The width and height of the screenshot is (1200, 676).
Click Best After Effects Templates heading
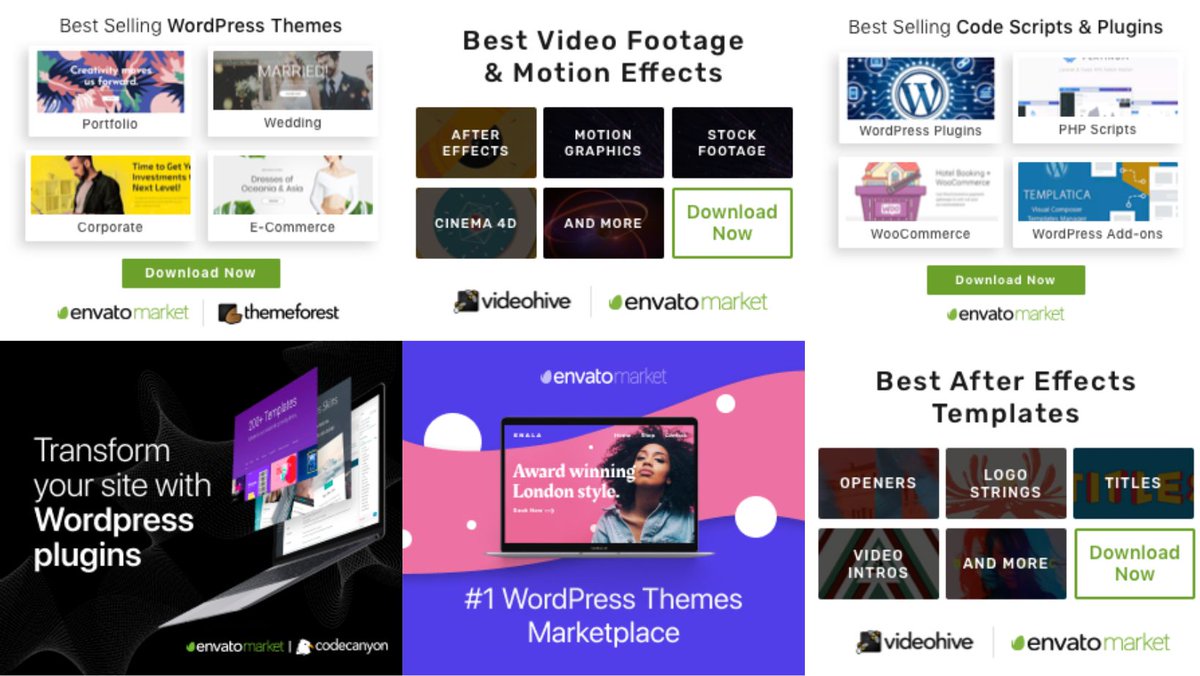[x=1005, y=397]
